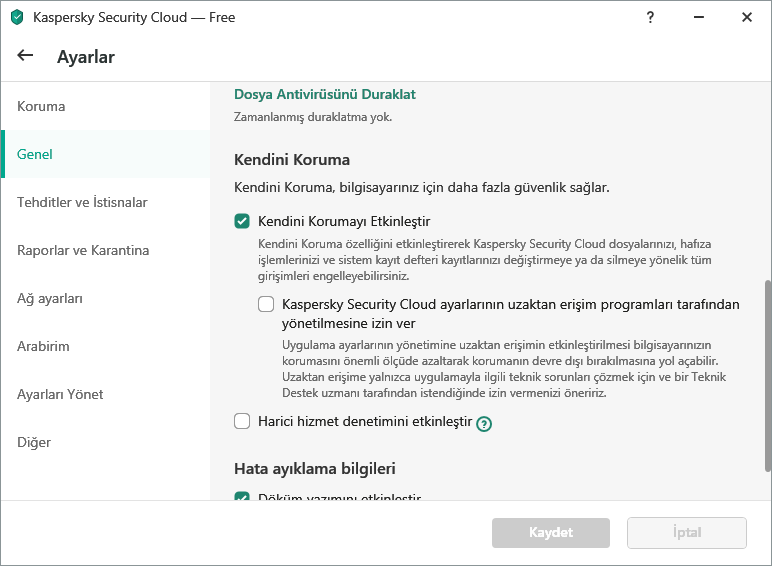Check Harici hizmet denetimini etkinleştir
Screen dimensions: 772x566
(x=242, y=422)
